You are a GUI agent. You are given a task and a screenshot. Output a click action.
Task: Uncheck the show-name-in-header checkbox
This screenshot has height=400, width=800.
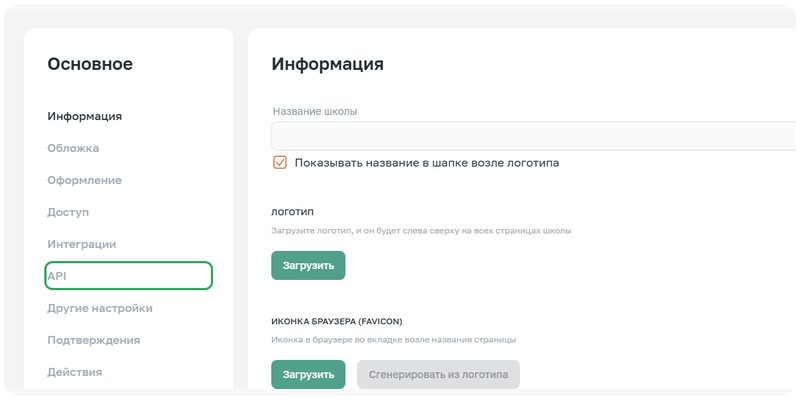click(x=280, y=162)
